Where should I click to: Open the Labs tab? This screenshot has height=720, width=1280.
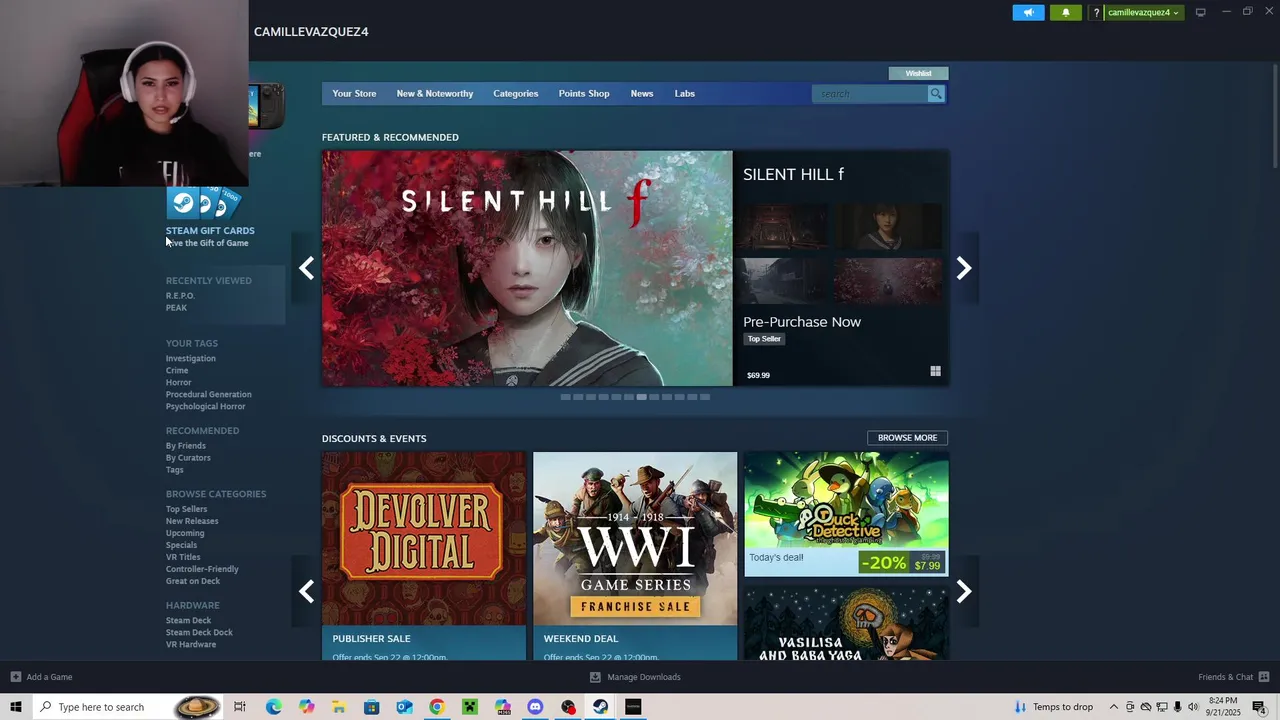685,94
